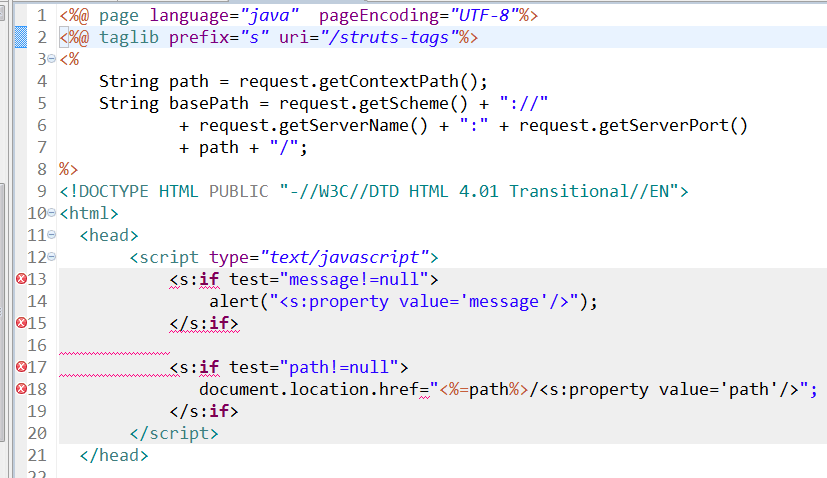
Task: Click line number 20 in the gutter
Action: tap(37, 433)
